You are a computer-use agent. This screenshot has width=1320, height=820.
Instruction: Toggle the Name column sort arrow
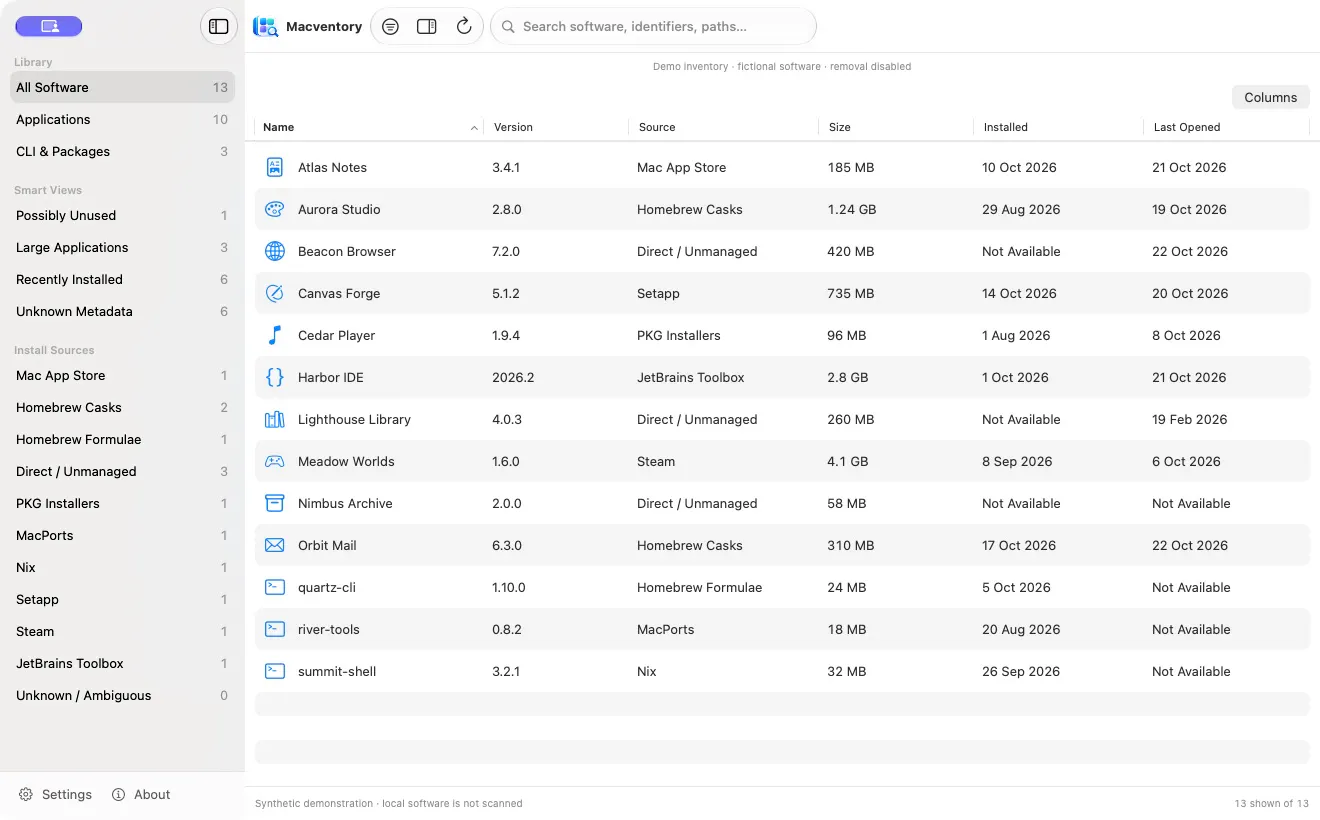[474, 128]
